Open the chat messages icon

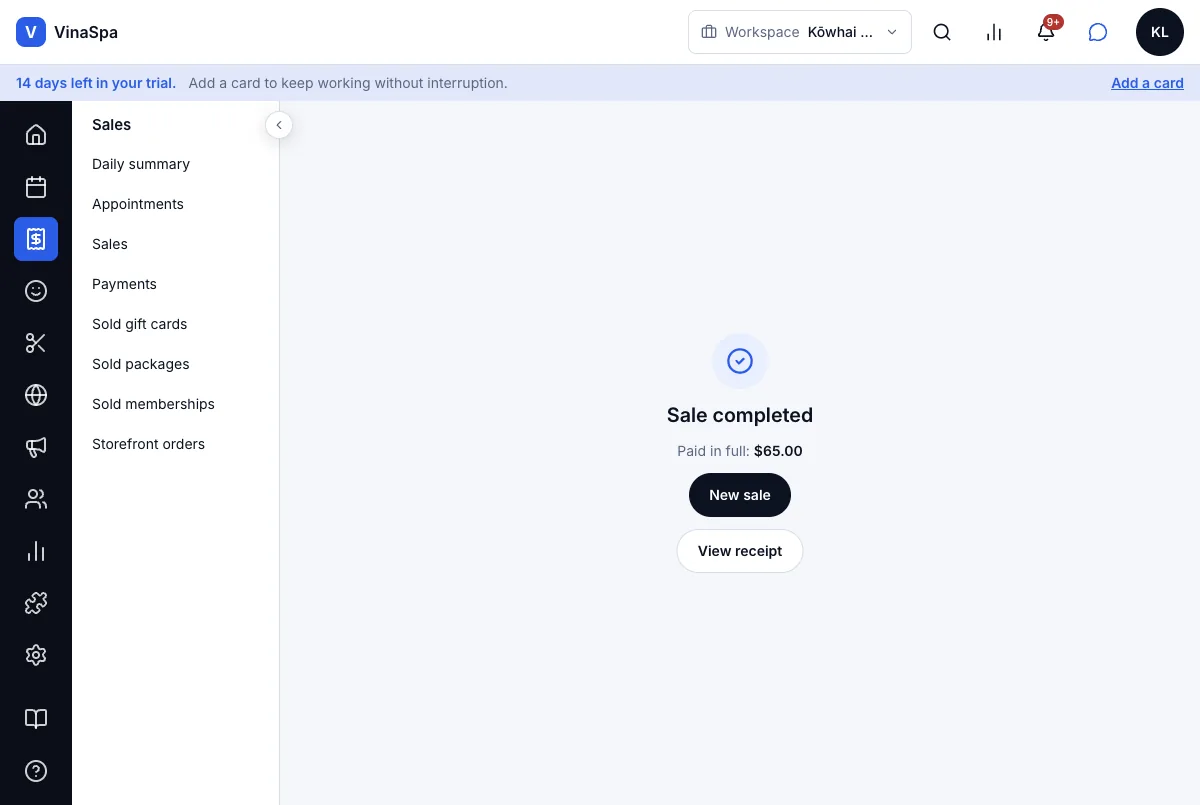coord(1098,32)
